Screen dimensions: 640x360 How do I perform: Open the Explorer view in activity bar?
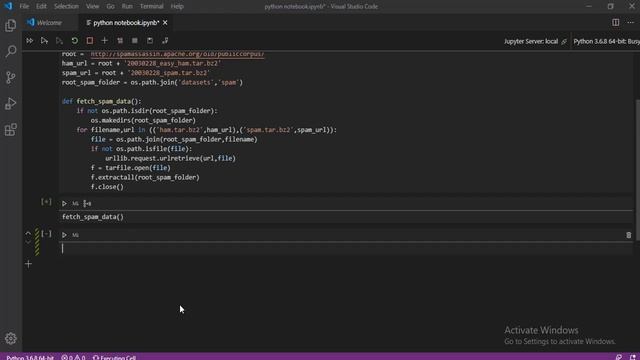tap(11, 25)
